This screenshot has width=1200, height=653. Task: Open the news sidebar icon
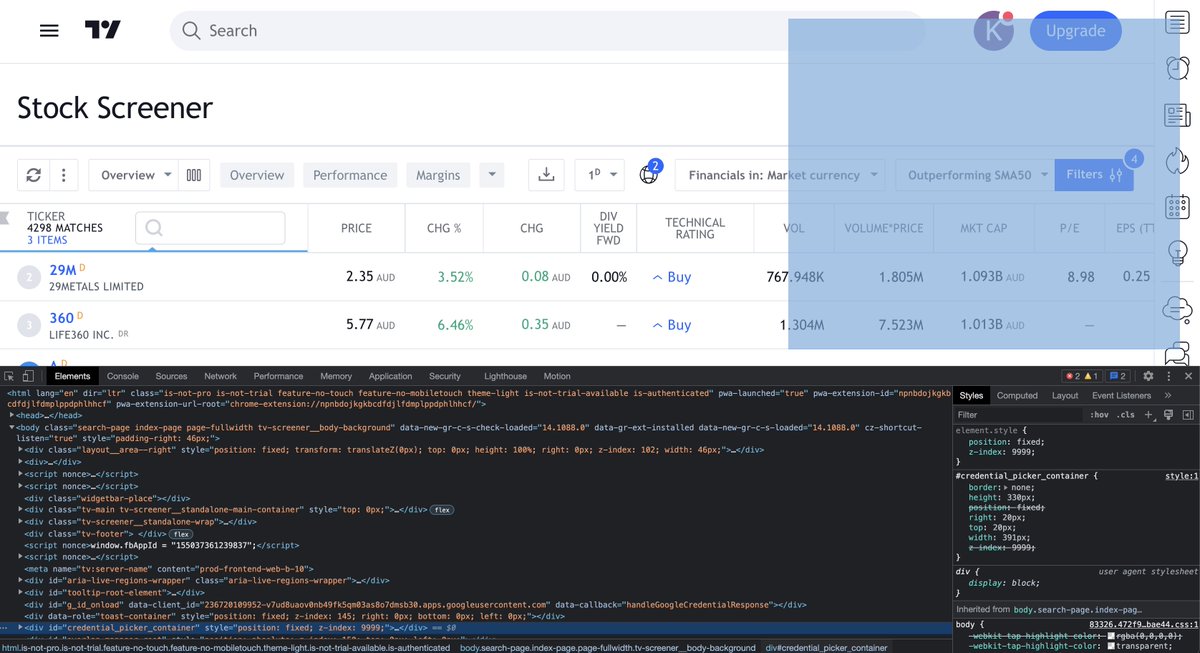click(x=1177, y=115)
